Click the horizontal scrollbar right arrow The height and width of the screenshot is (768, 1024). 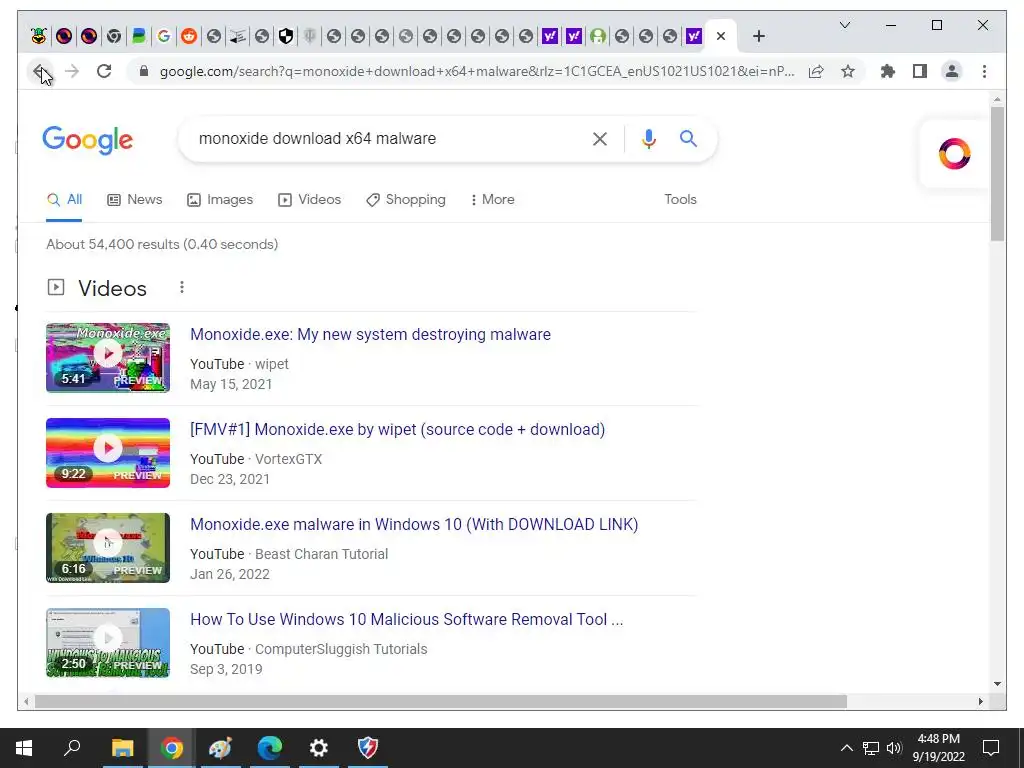pos(980,701)
